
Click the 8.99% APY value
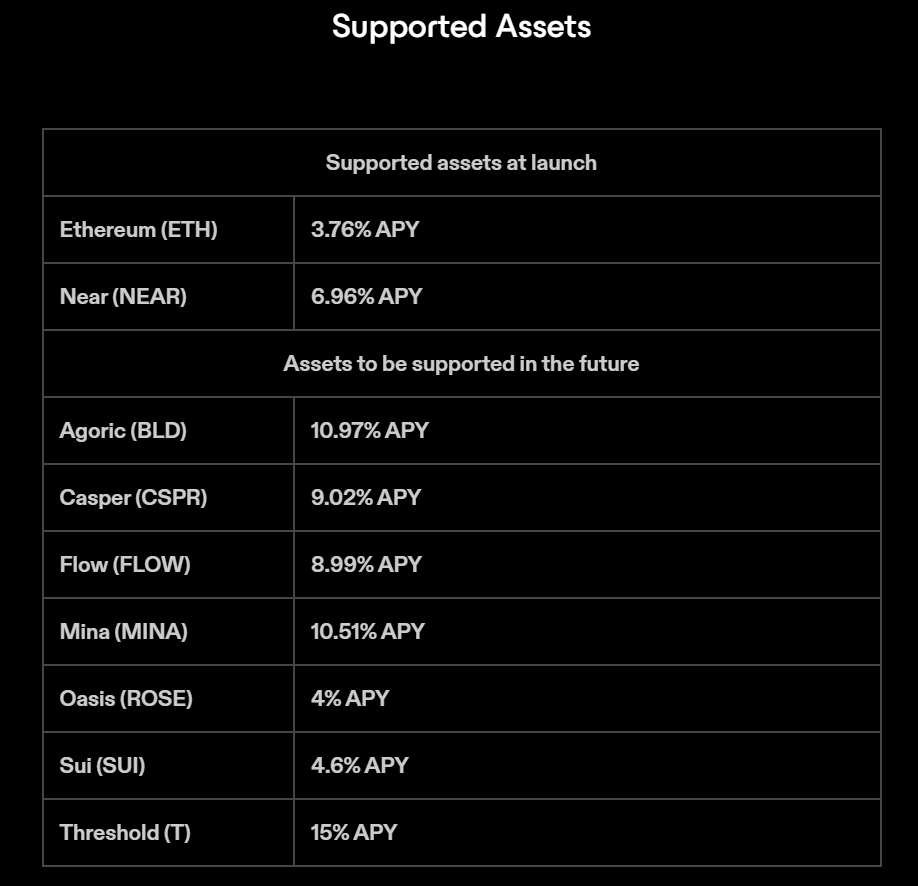(366, 565)
